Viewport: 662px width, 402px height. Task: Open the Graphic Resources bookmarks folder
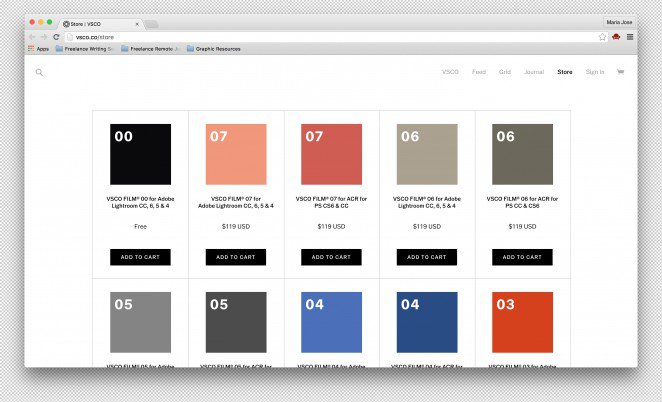point(214,49)
